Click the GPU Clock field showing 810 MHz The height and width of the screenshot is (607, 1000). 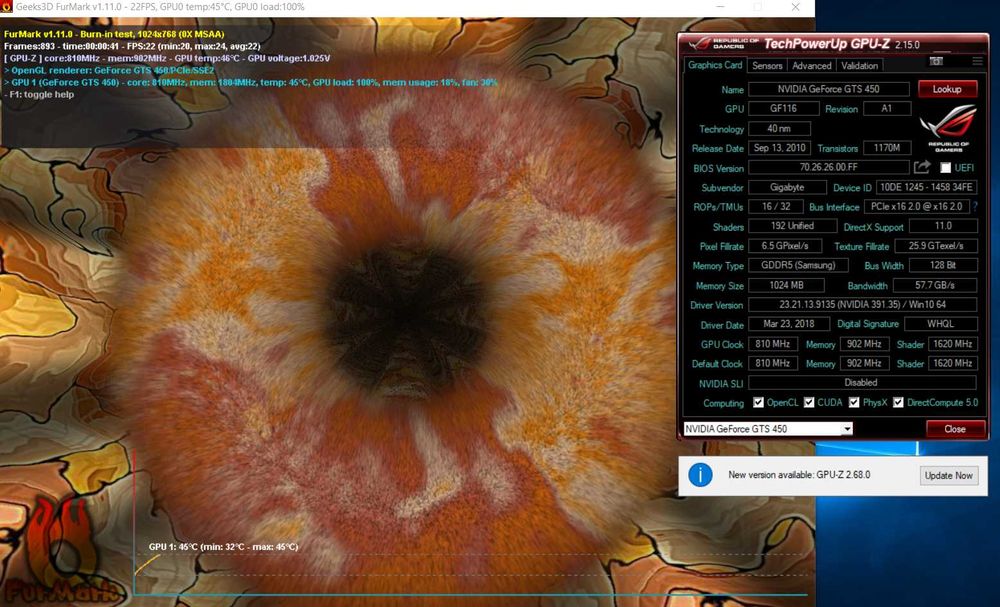click(x=772, y=344)
